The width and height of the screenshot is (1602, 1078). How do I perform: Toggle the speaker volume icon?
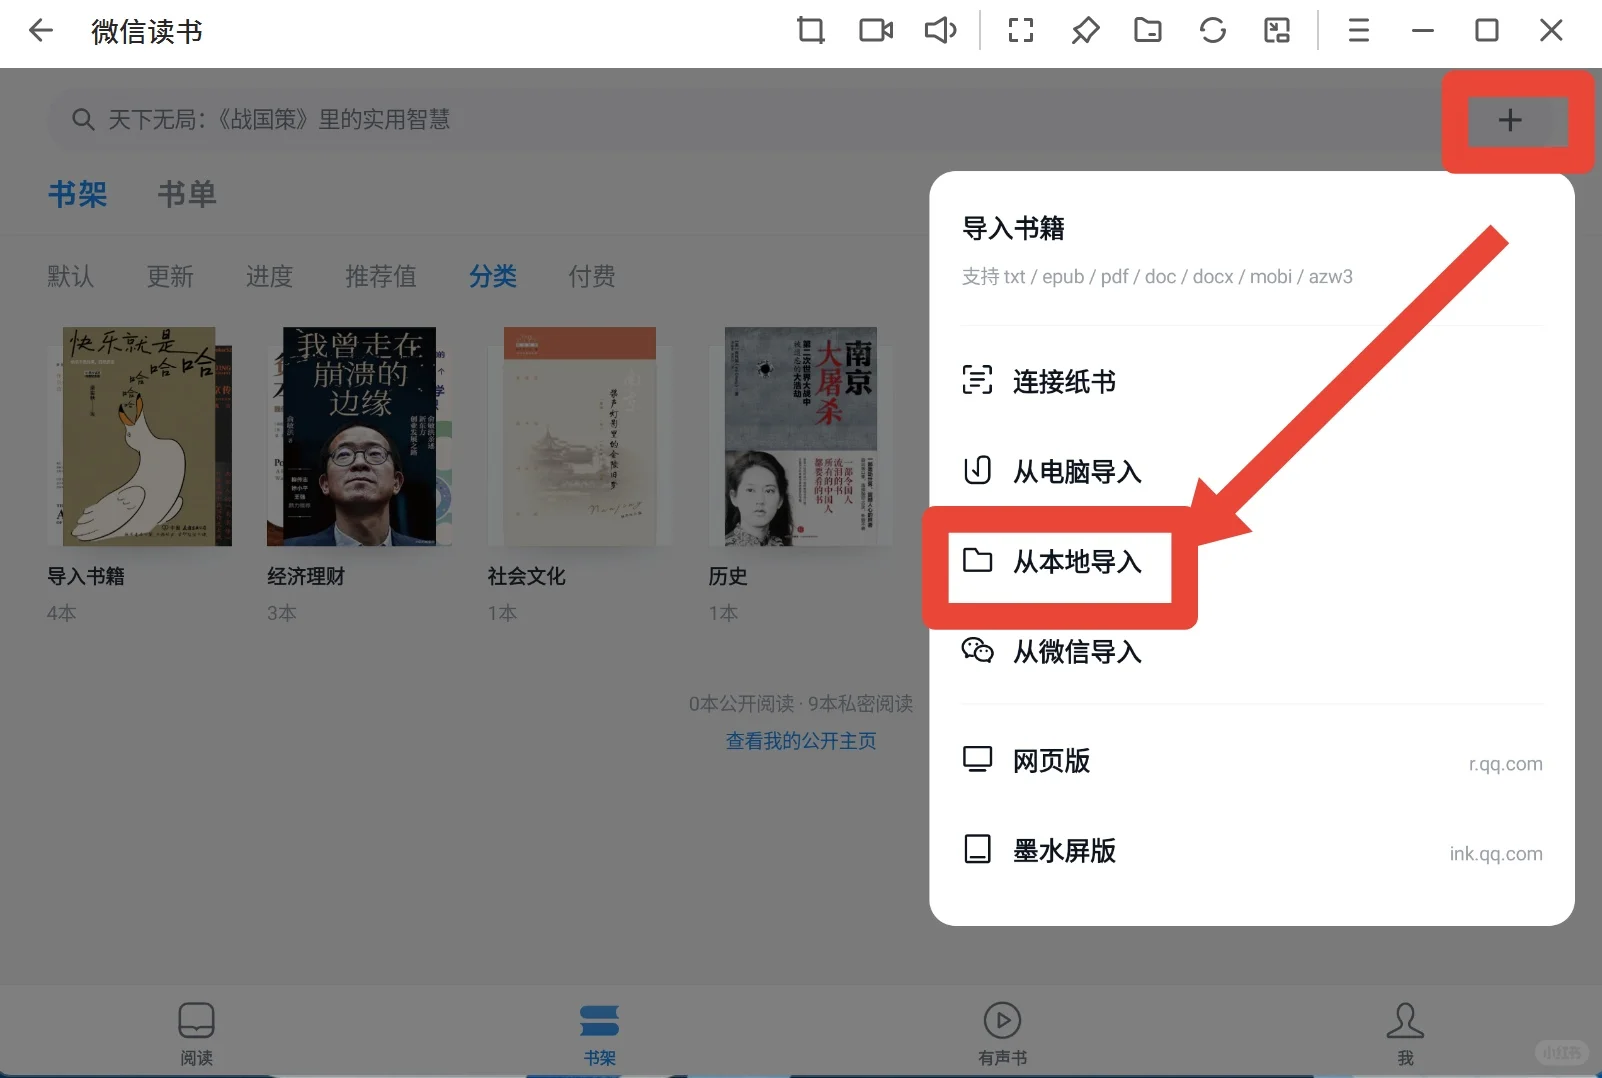941,31
